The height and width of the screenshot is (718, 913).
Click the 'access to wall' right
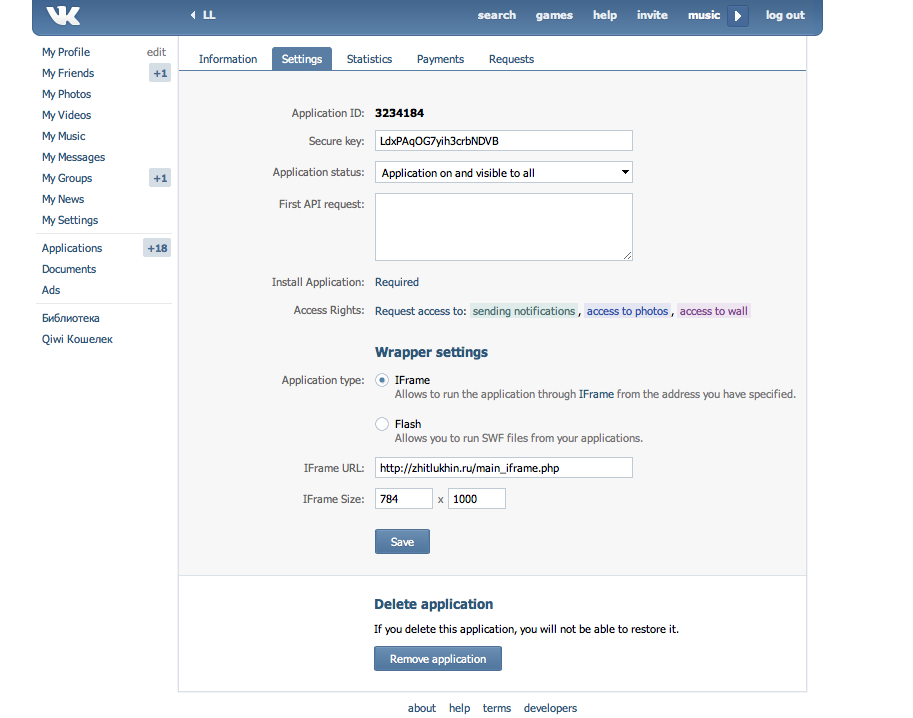713,311
